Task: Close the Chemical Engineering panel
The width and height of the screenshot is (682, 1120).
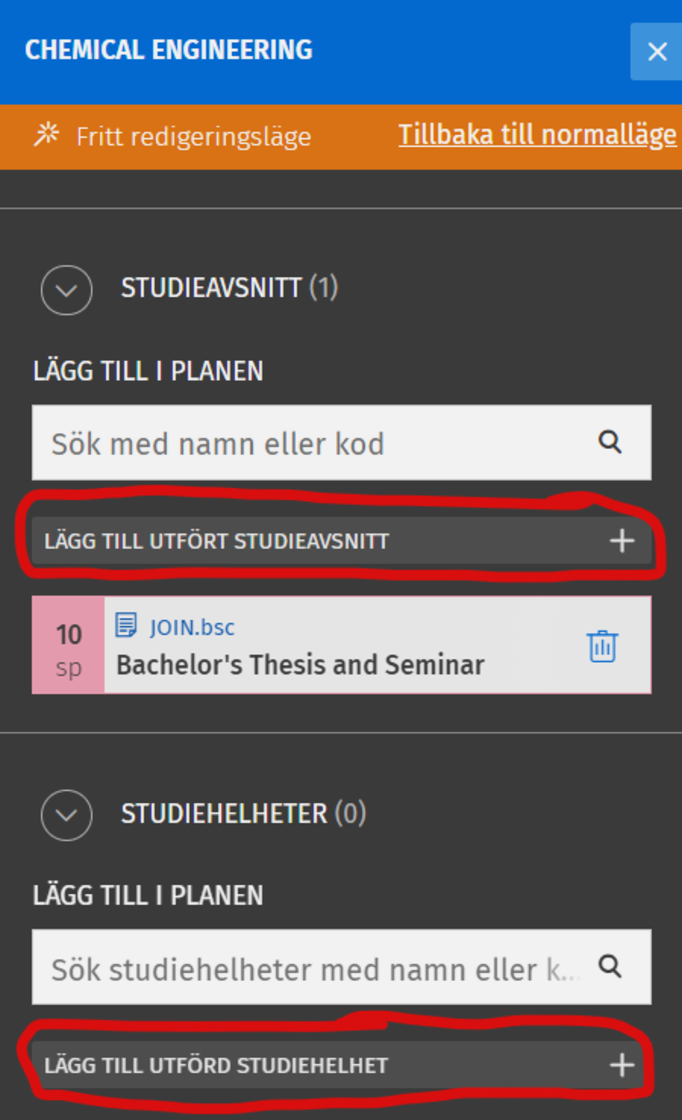Action: pyautogui.click(x=656, y=51)
